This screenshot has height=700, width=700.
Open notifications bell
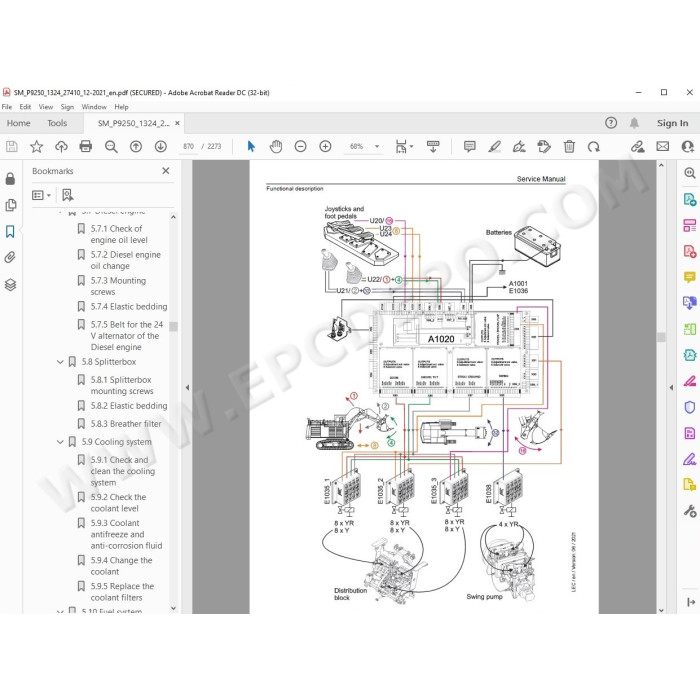point(634,123)
